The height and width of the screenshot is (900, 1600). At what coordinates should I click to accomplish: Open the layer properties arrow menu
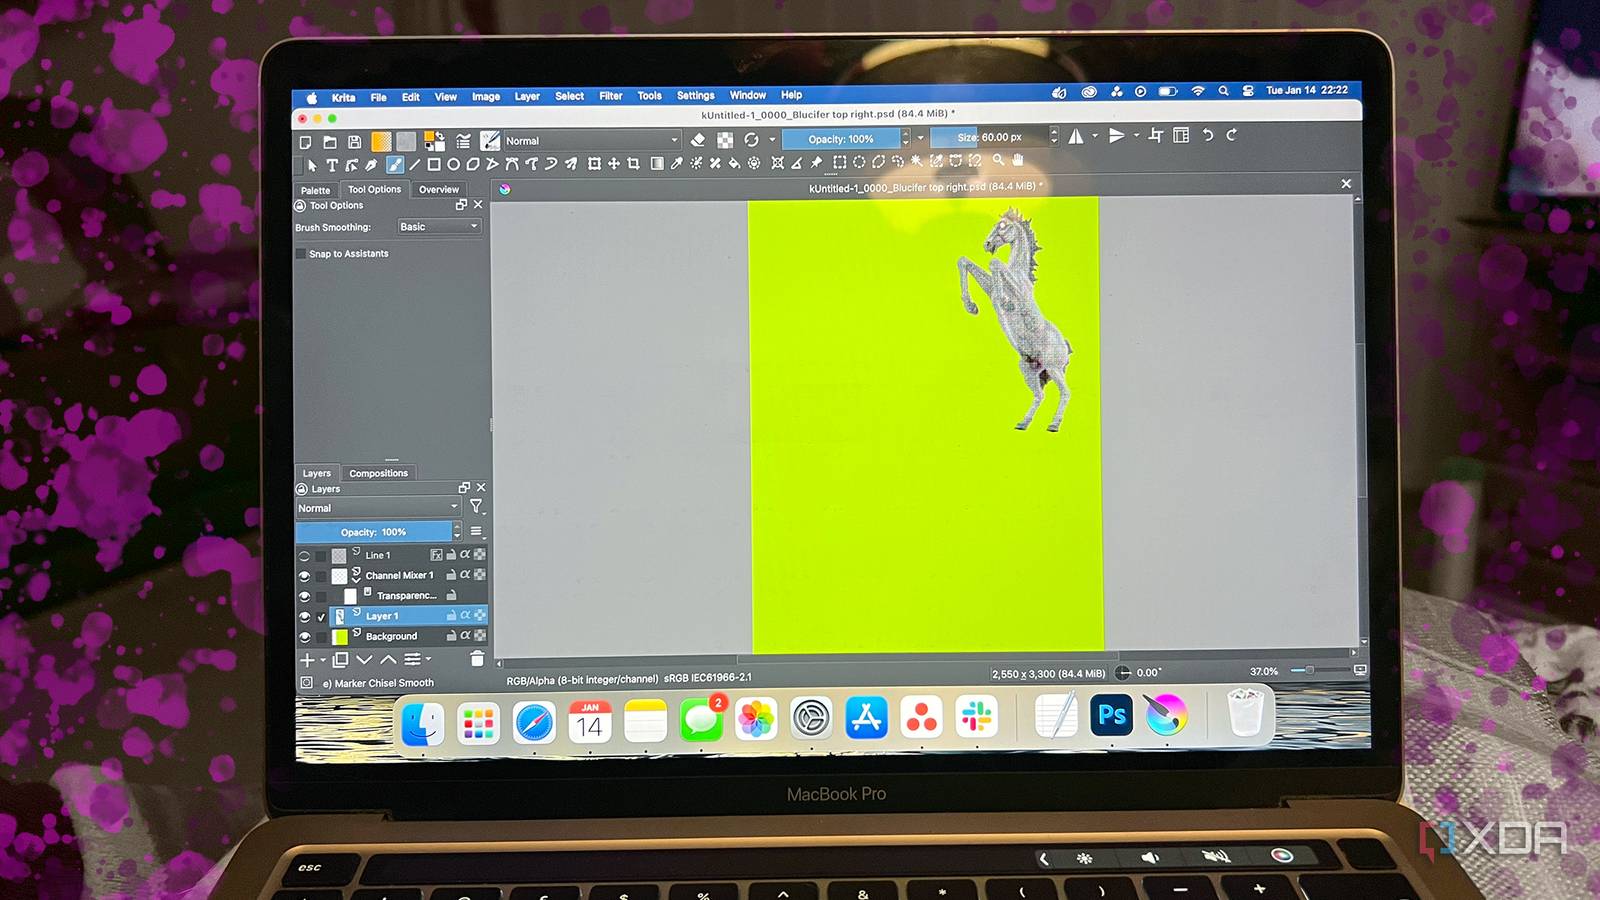428,659
